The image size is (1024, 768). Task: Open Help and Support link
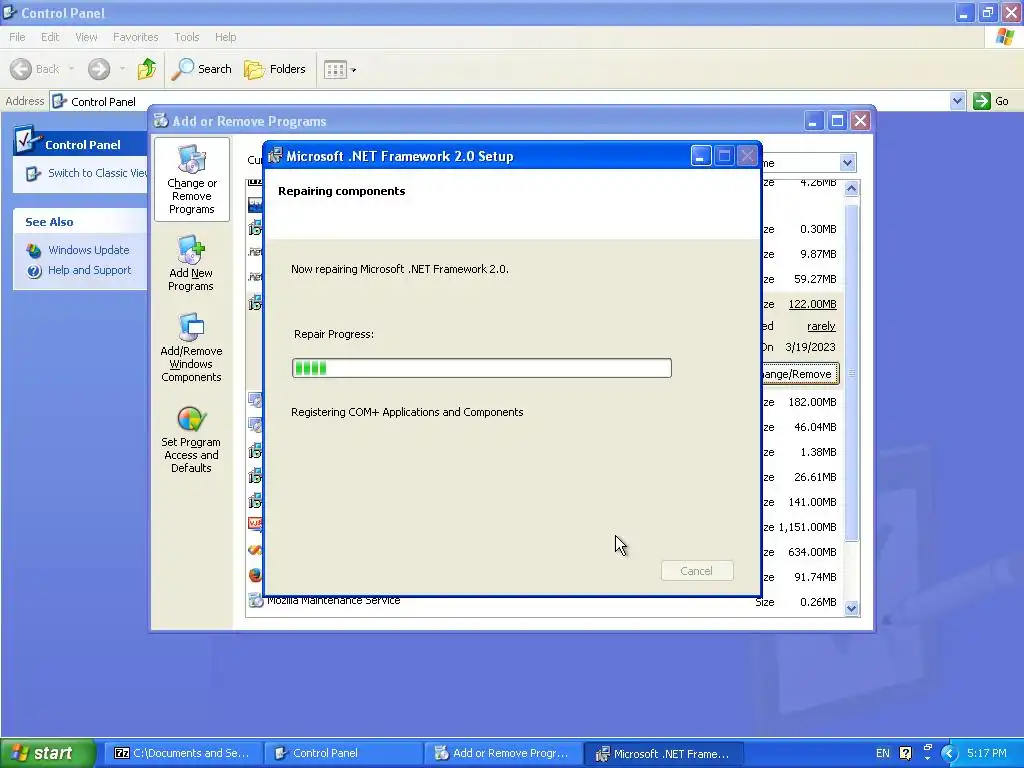click(89, 270)
